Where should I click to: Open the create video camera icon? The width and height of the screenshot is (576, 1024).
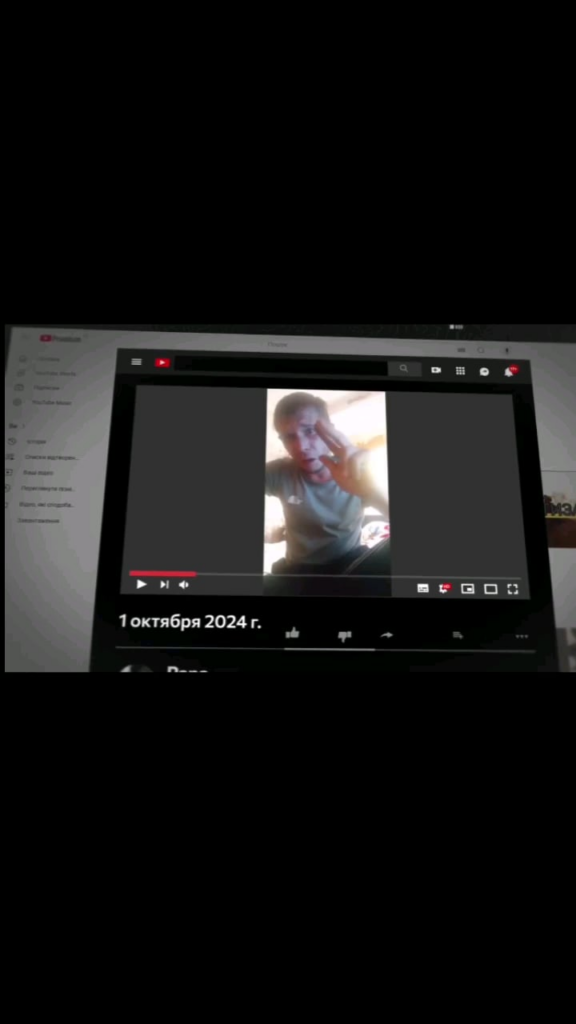point(436,370)
